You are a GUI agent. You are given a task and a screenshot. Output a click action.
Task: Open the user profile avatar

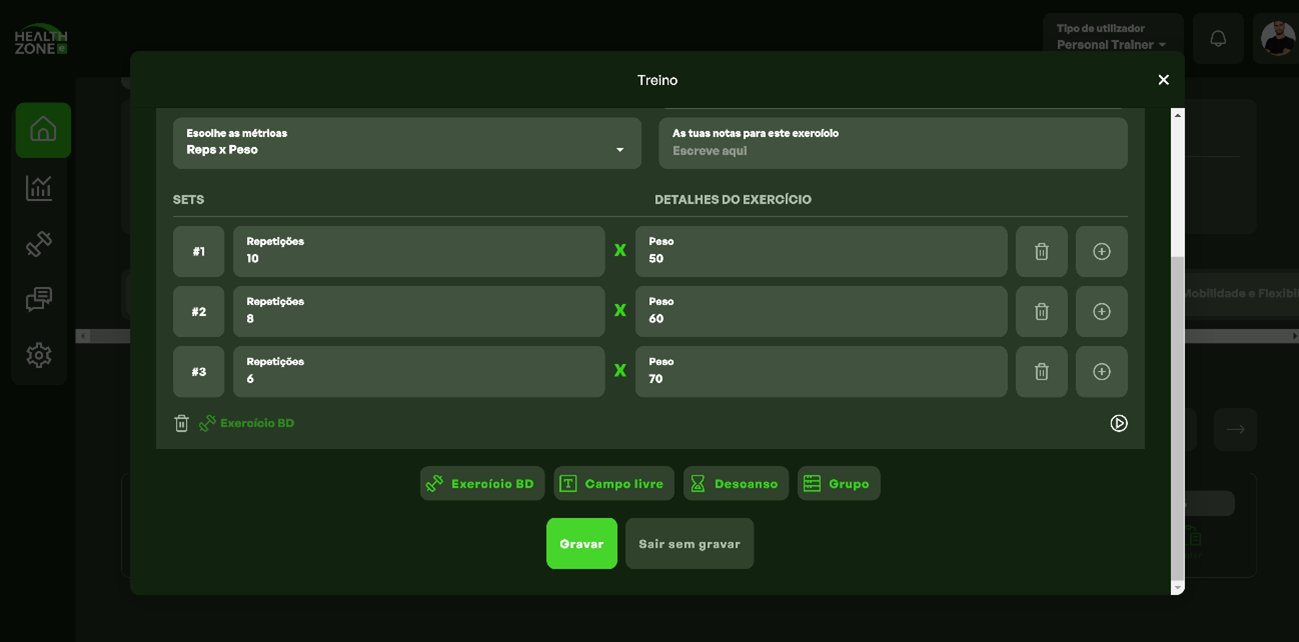[1277, 39]
